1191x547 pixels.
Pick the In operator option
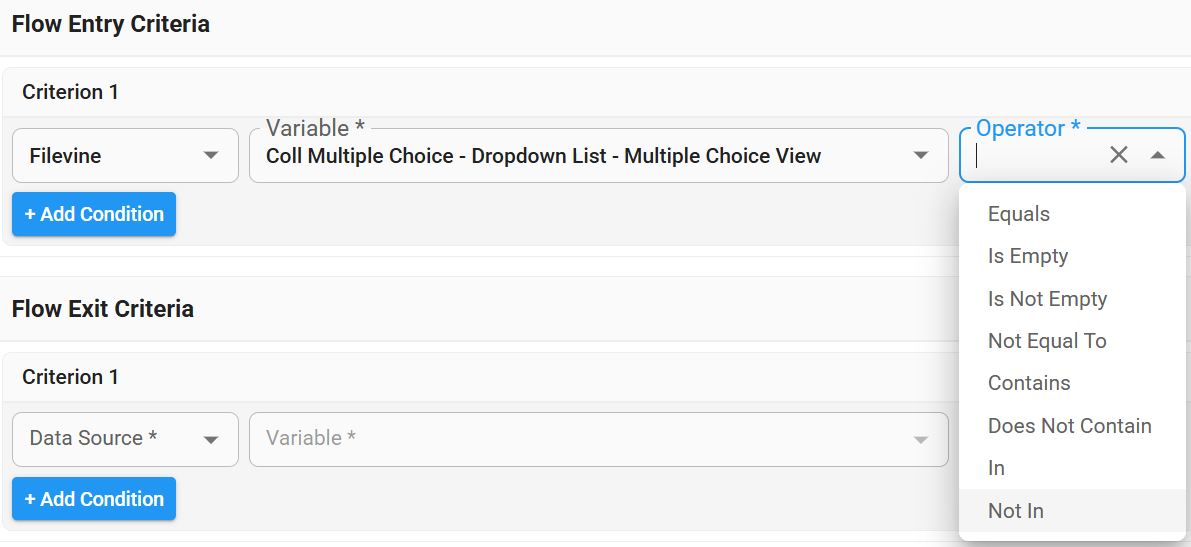997,468
